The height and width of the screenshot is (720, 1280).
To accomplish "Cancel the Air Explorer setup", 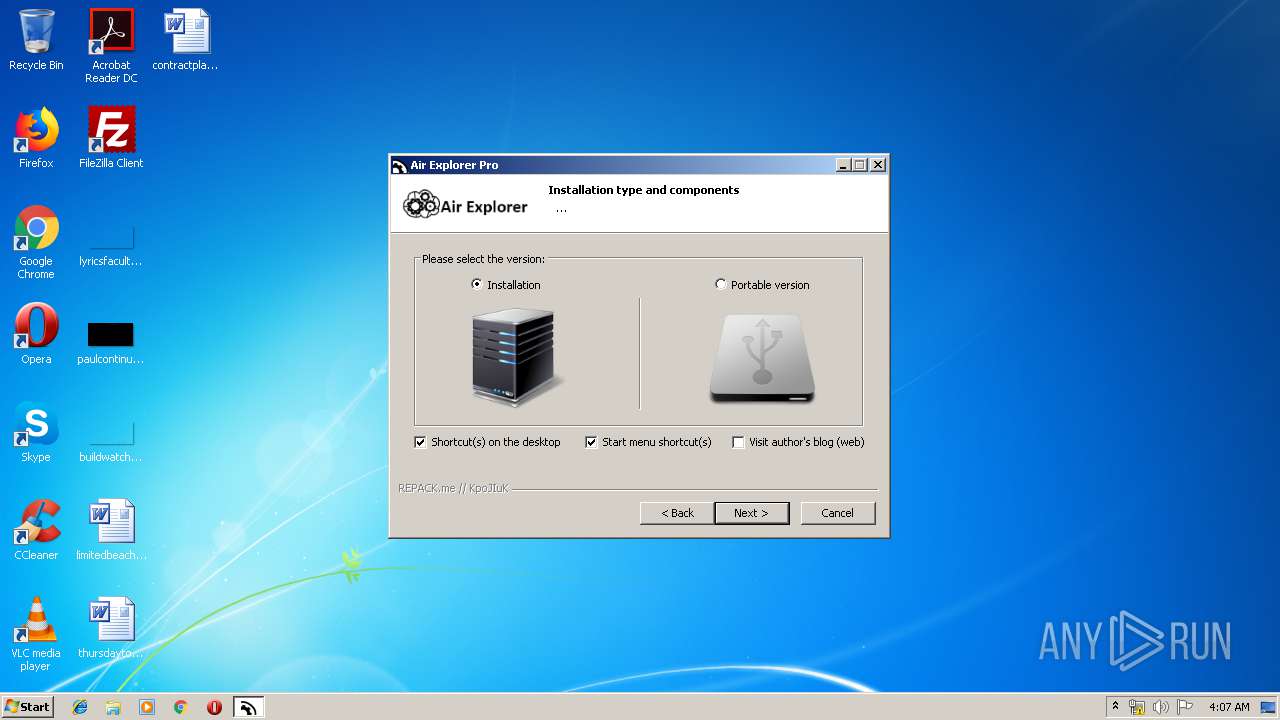I will tap(837, 513).
